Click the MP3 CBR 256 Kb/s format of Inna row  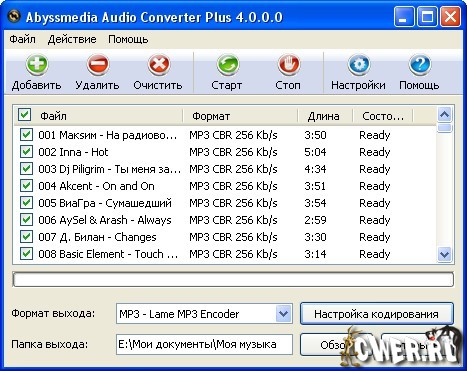(233, 152)
